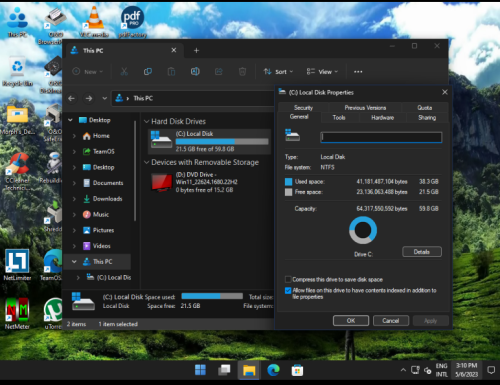Screen dimensions: 500x385
Task: Launch Microsoft Edge from the taskbar
Action: point(273,370)
